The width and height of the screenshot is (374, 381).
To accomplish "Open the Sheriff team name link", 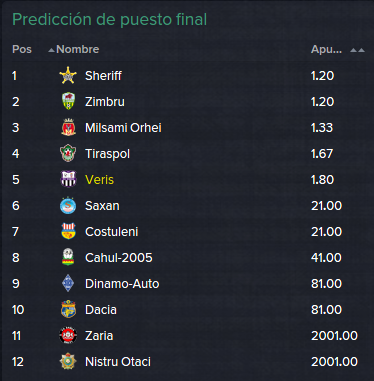I will (103, 76).
